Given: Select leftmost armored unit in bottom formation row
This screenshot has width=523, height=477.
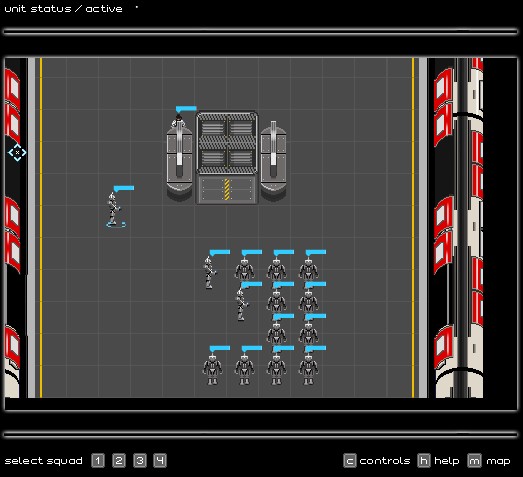Looking at the screenshot, I should coord(212,370).
